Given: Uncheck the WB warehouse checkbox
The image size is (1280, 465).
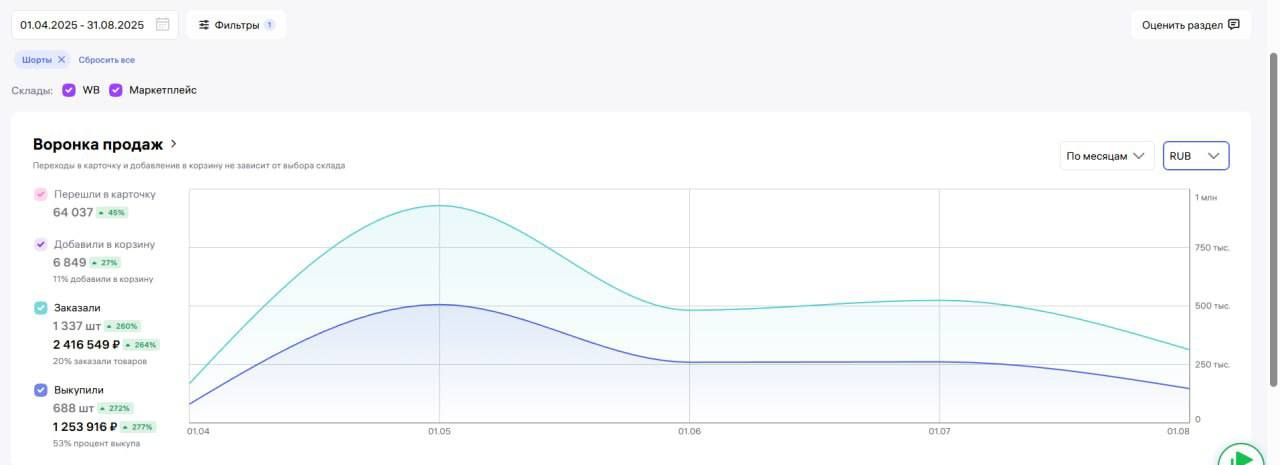Looking at the screenshot, I should (69, 90).
